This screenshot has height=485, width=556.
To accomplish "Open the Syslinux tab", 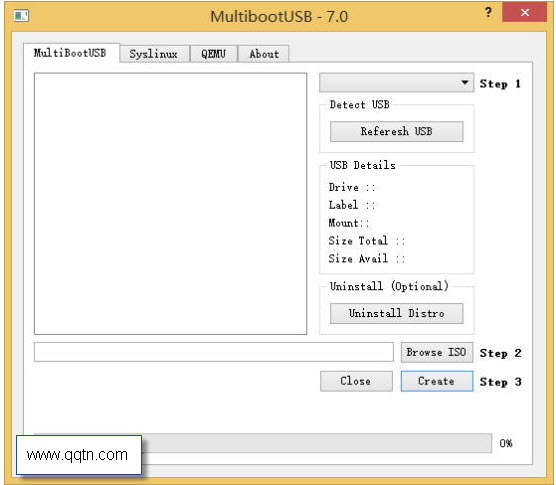I will coord(154,54).
